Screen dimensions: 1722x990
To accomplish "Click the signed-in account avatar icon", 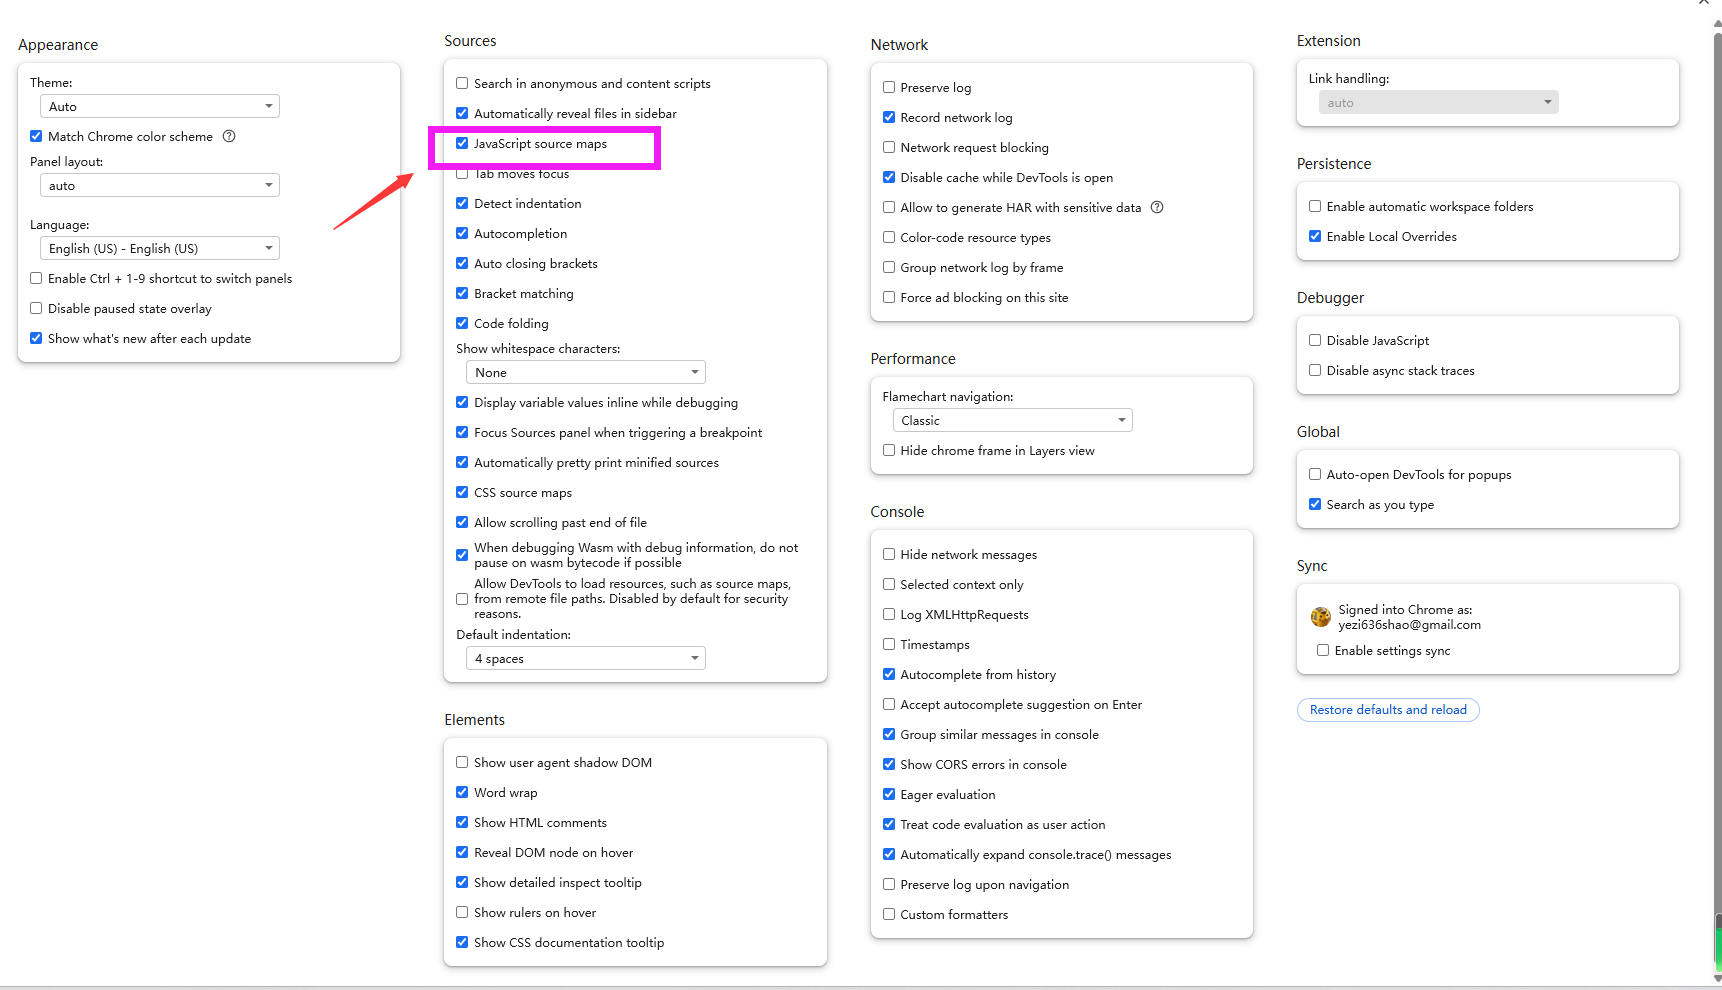I will click(1320, 617).
